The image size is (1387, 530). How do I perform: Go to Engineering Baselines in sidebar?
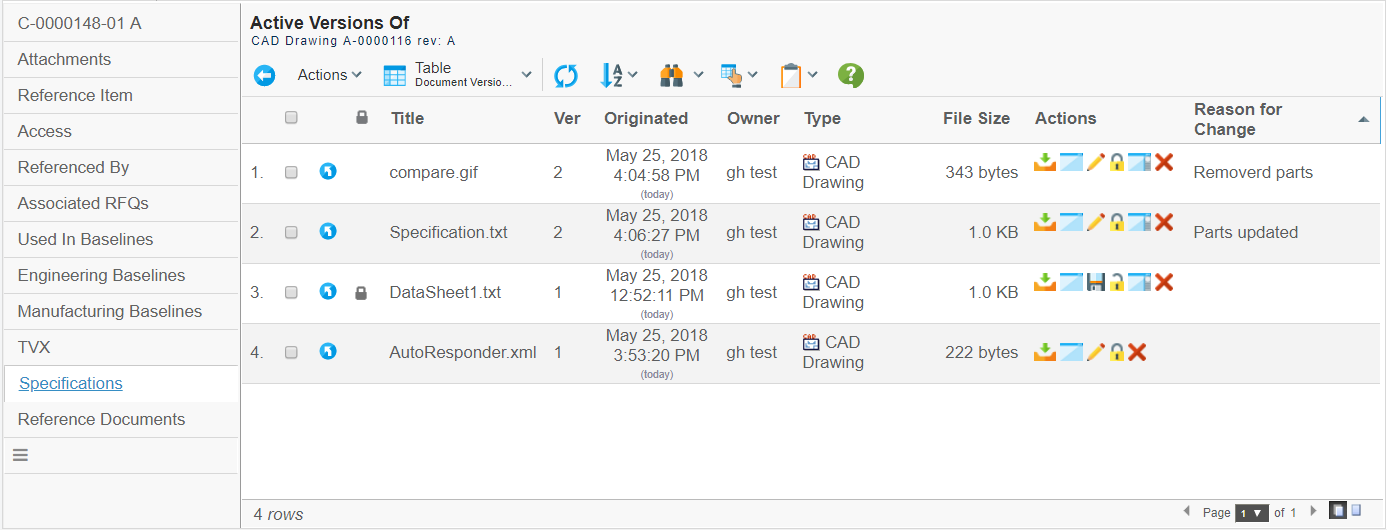(x=101, y=275)
